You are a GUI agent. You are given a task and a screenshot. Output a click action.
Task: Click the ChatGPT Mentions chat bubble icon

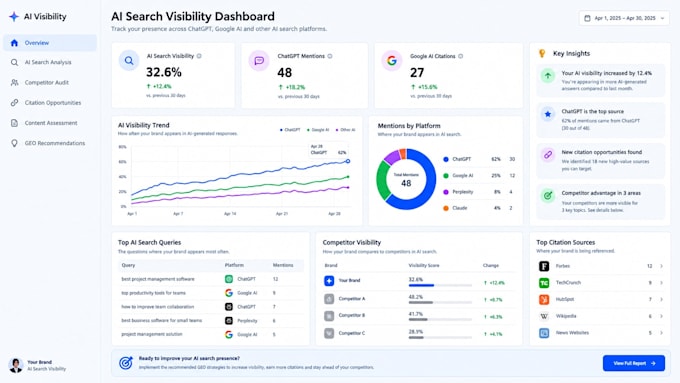[x=259, y=61]
